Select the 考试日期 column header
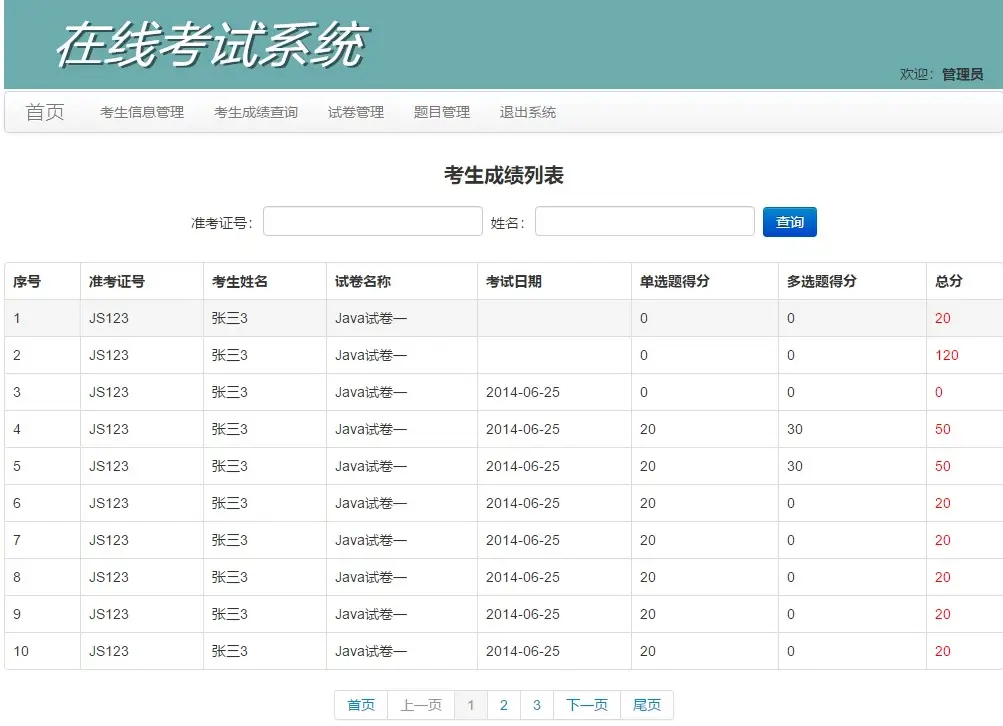Image resolution: width=1003 pixels, height=726 pixels. pos(513,281)
